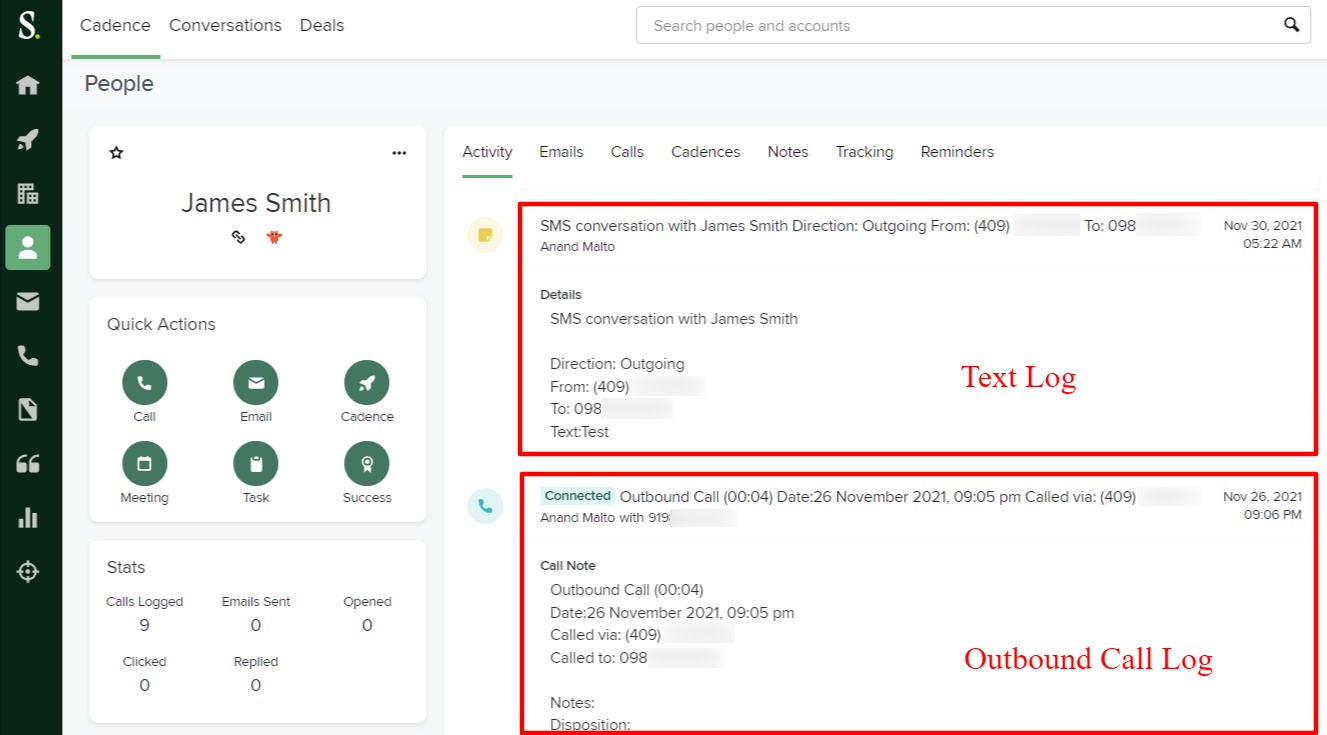The width and height of the screenshot is (1327, 735).
Task: Click the search magnifier icon
Action: tap(1292, 25)
